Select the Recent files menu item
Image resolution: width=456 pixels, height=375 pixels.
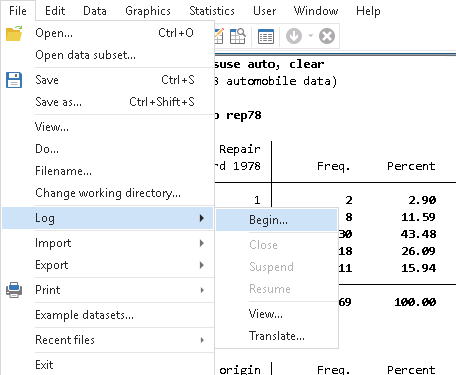pos(108,340)
